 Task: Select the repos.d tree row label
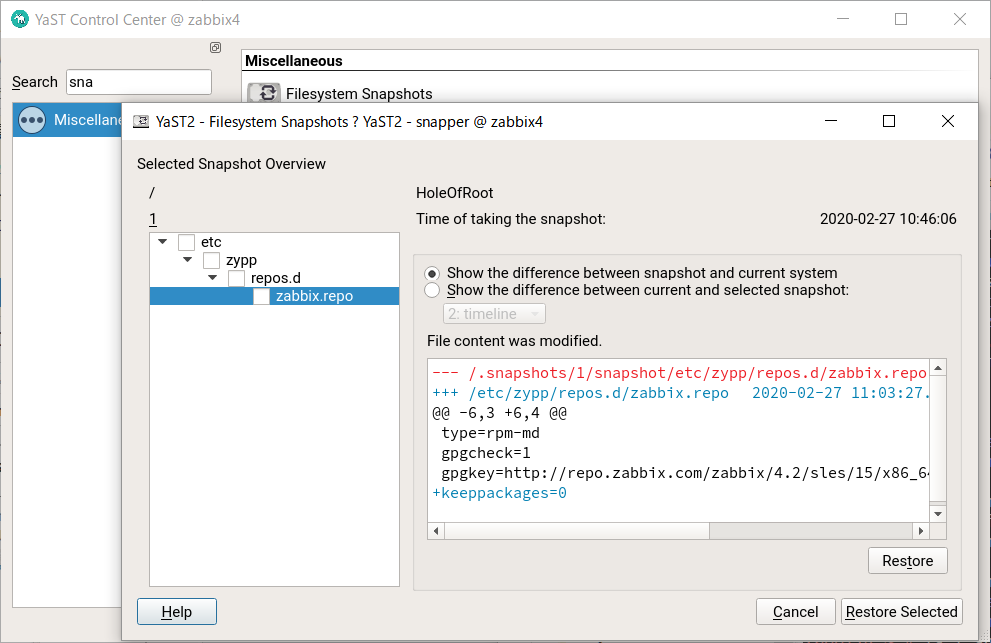click(276, 278)
